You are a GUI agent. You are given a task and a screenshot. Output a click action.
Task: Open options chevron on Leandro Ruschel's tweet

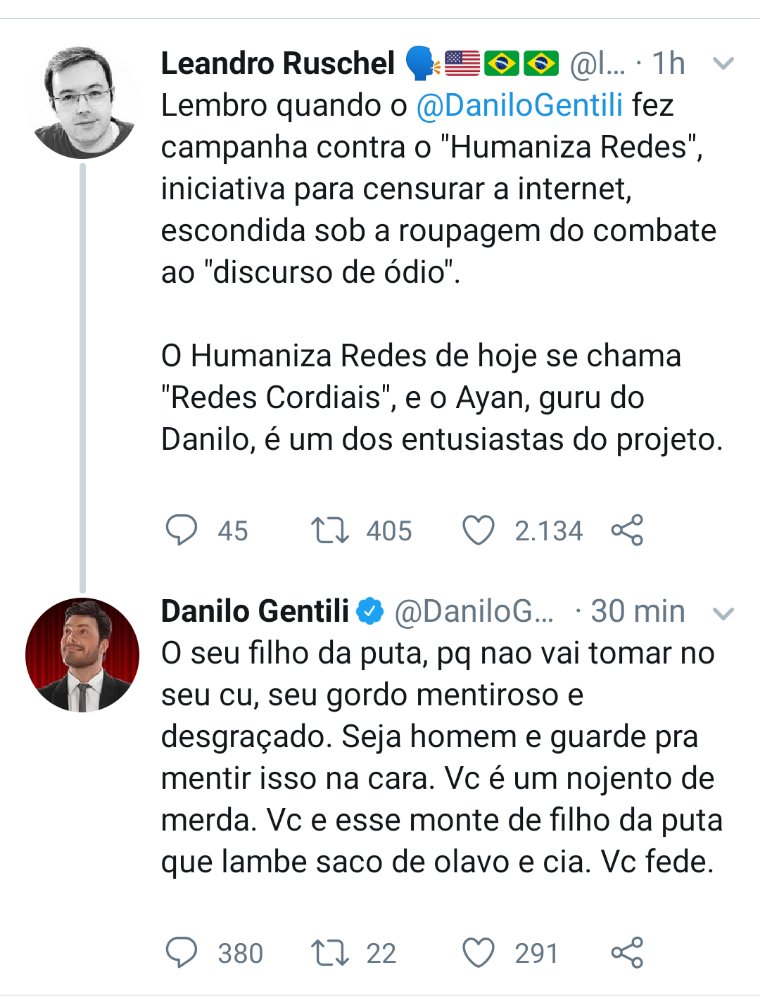point(721,64)
